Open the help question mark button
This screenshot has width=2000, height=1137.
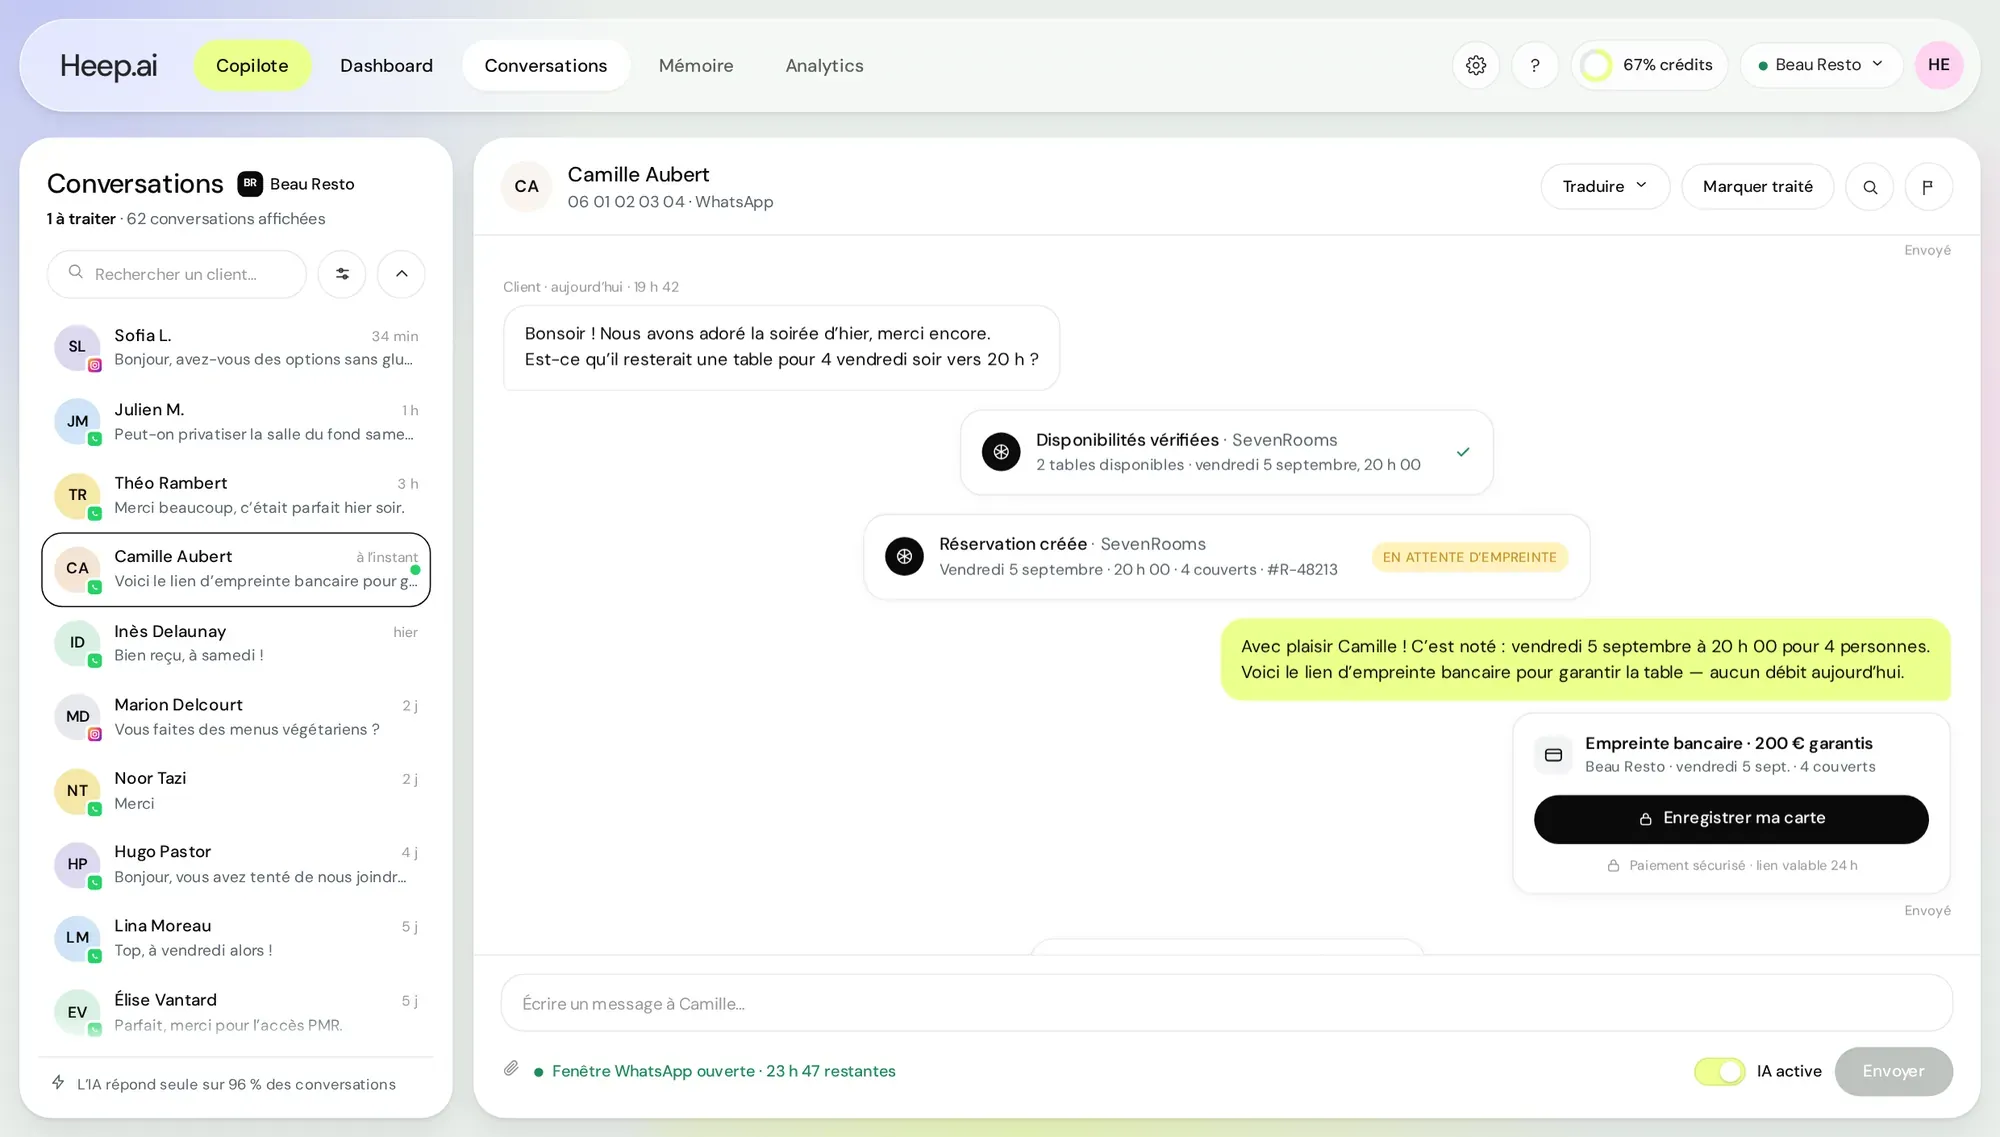(1535, 65)
